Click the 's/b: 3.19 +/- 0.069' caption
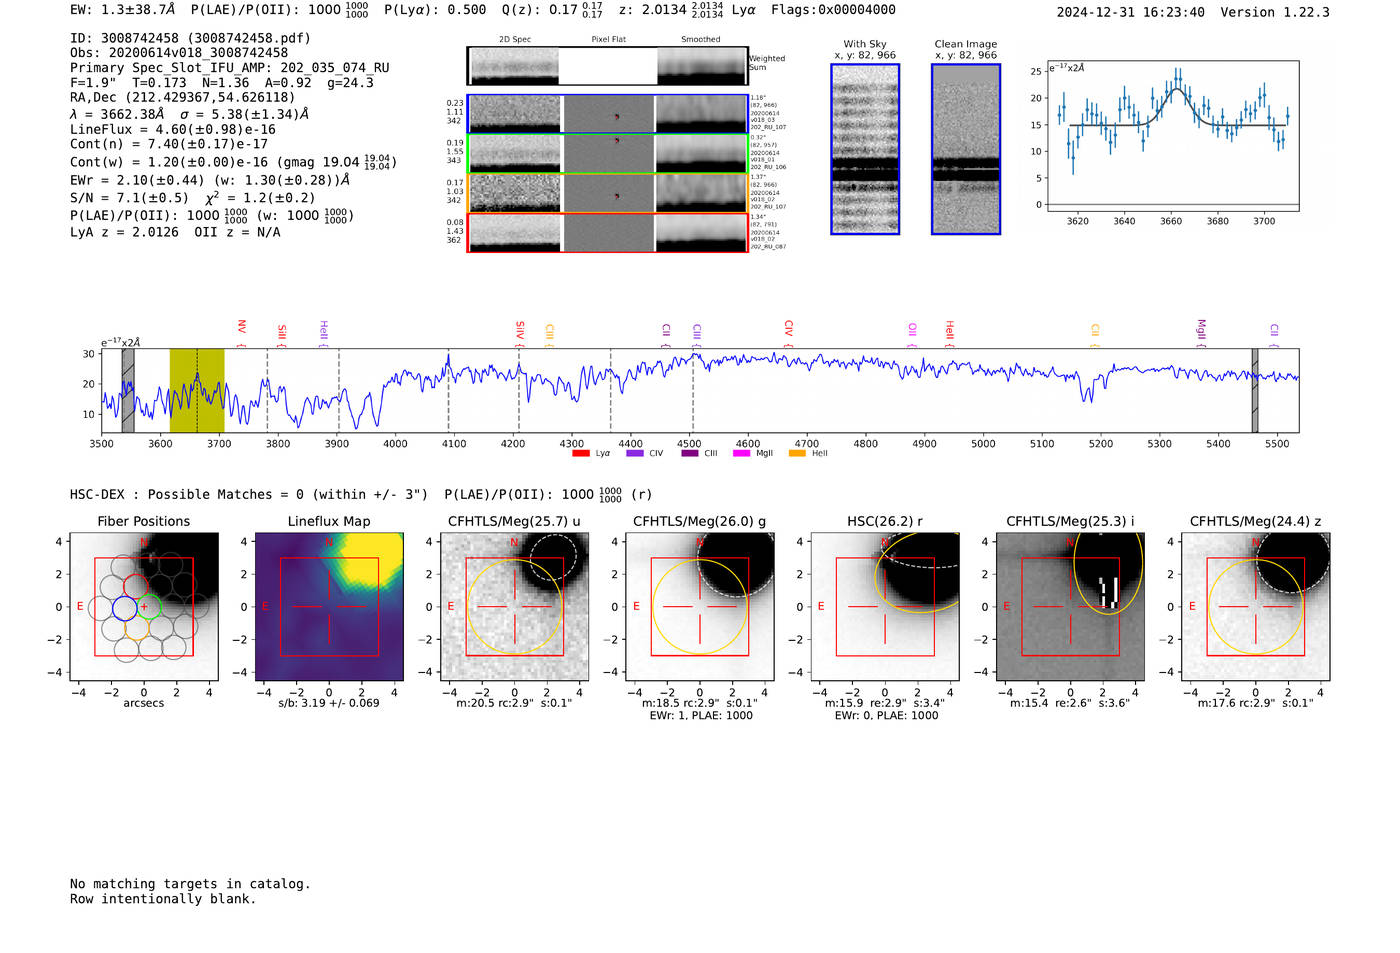1400x953 pixels. tap(329, 703)
